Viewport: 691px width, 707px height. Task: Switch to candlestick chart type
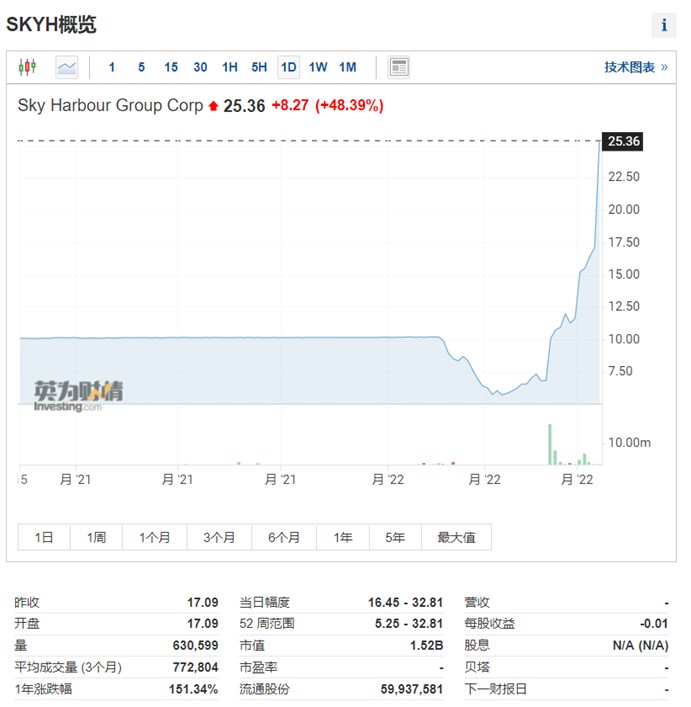click(x=27, y=67)
